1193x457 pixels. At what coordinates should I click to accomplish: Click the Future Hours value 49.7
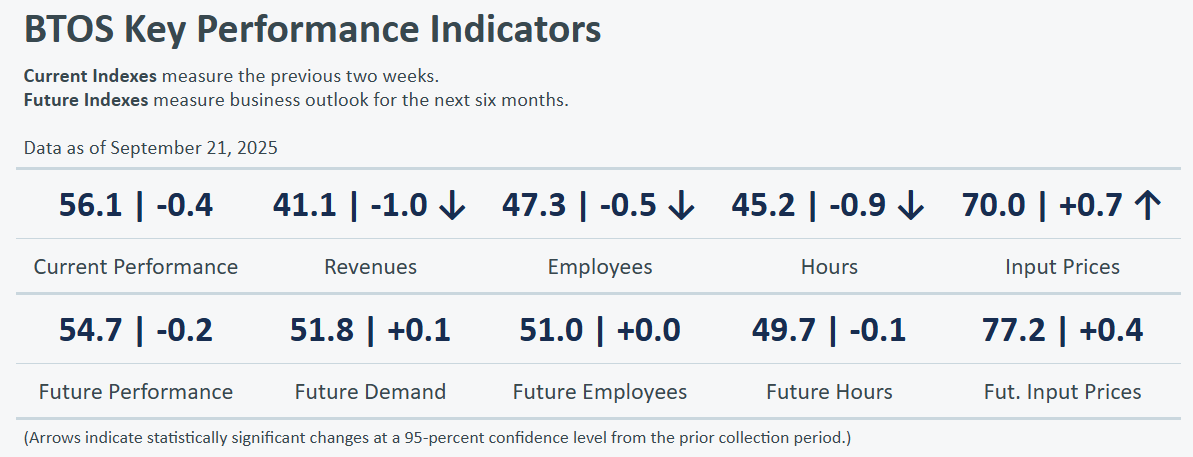783,330
